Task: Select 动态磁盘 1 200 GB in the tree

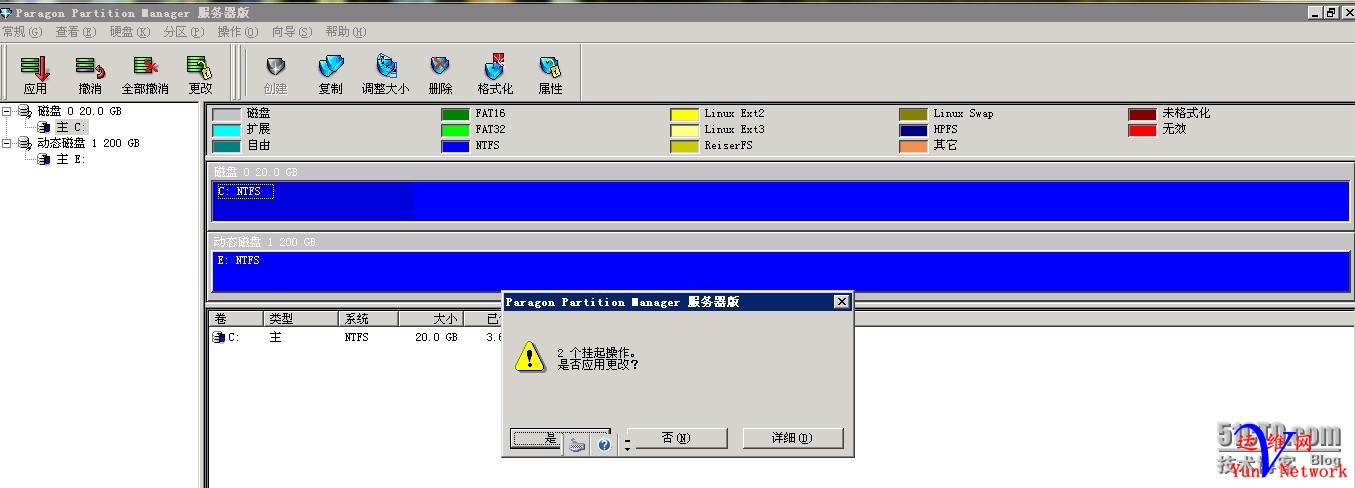Action: (x=87, y=144)
